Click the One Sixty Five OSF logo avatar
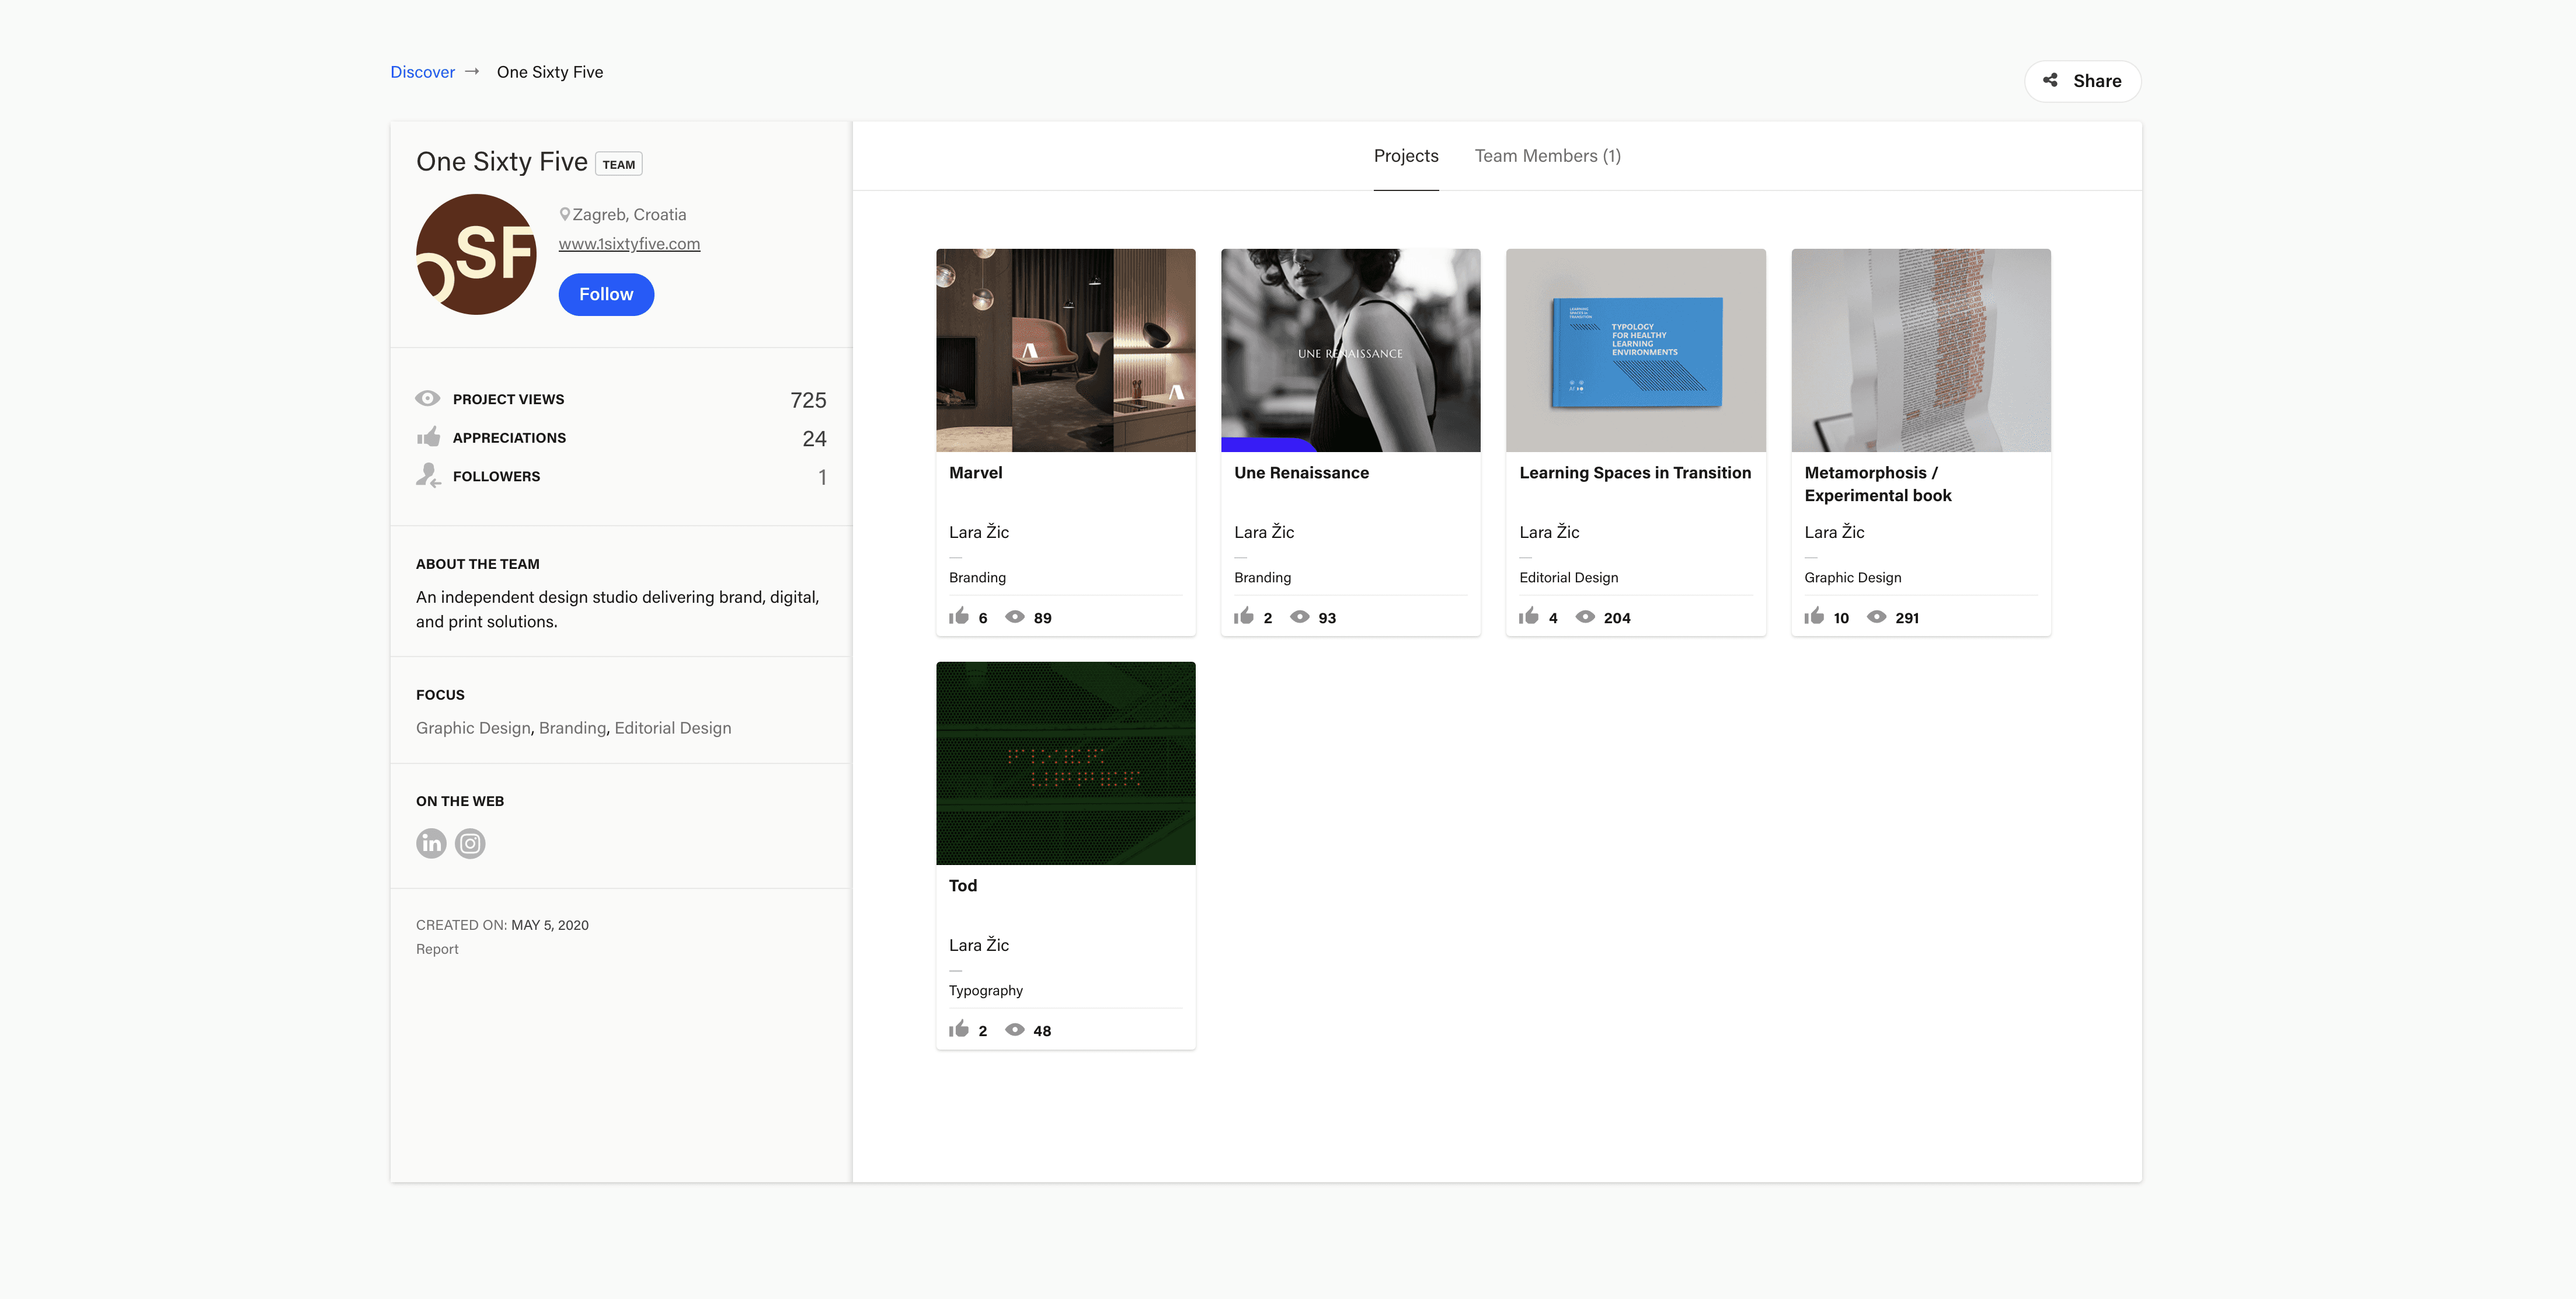This screenshot has height=1299, width=2576. (x=476, y=254)
